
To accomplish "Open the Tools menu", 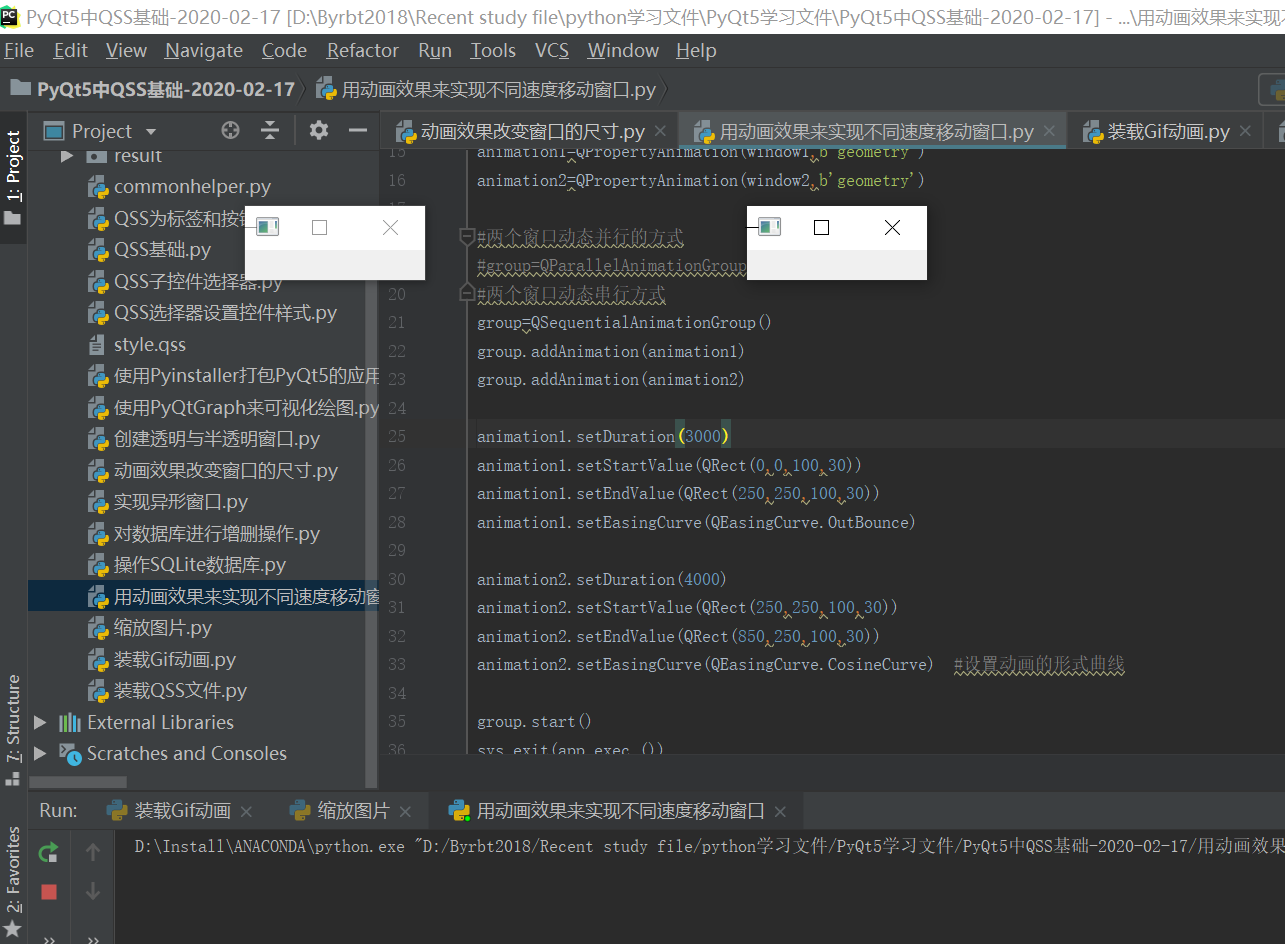I will tap(493, 50).
